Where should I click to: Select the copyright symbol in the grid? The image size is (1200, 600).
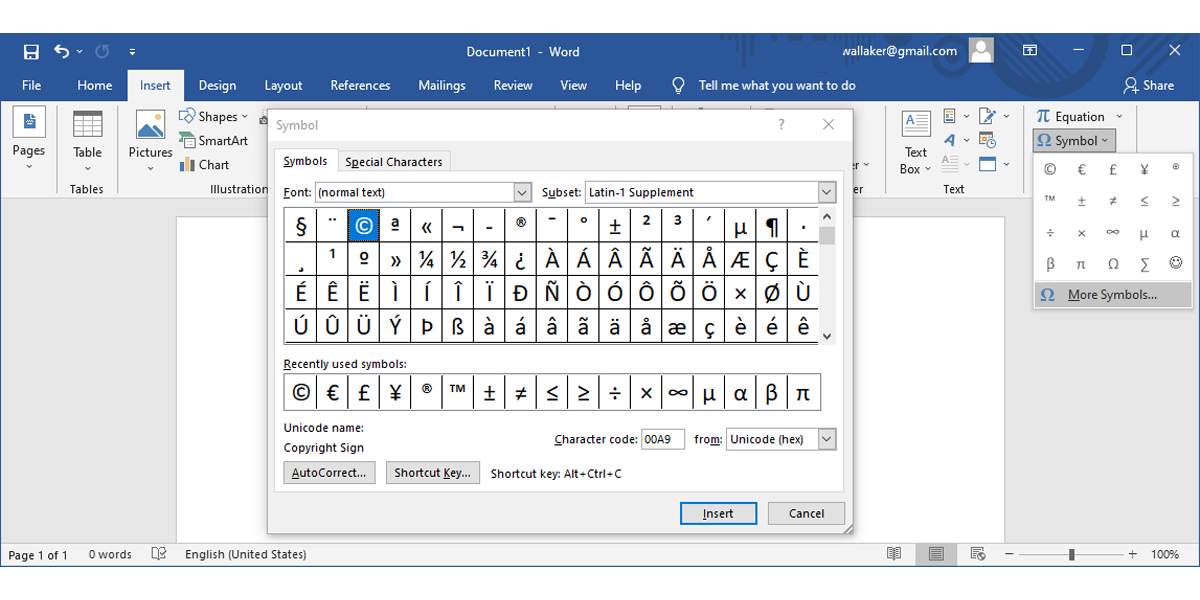pos(363,225)
